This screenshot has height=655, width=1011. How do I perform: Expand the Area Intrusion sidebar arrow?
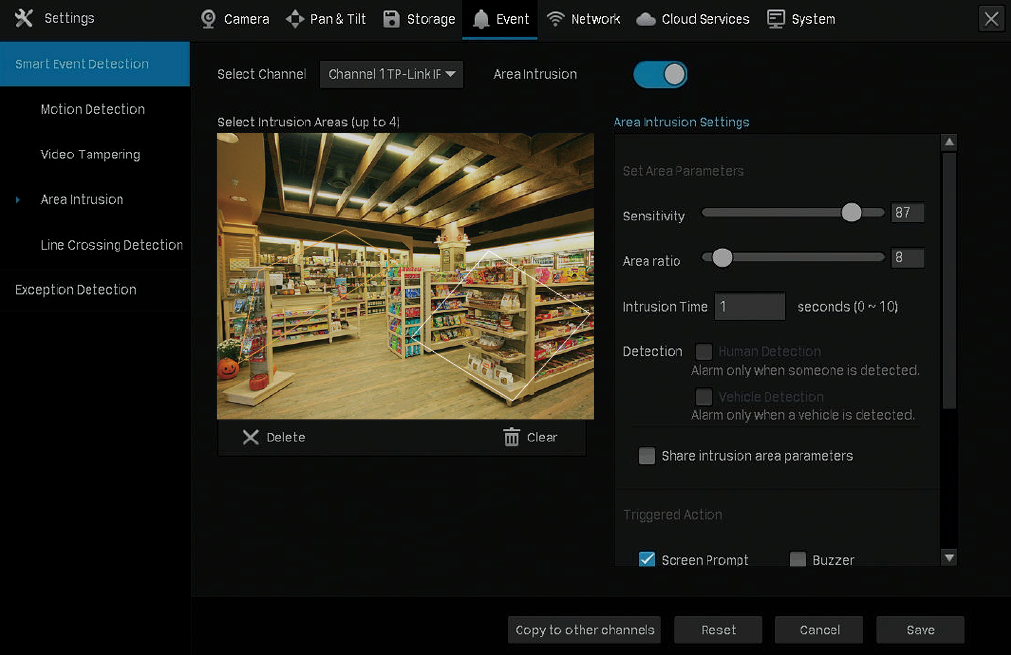coord(17,200)
